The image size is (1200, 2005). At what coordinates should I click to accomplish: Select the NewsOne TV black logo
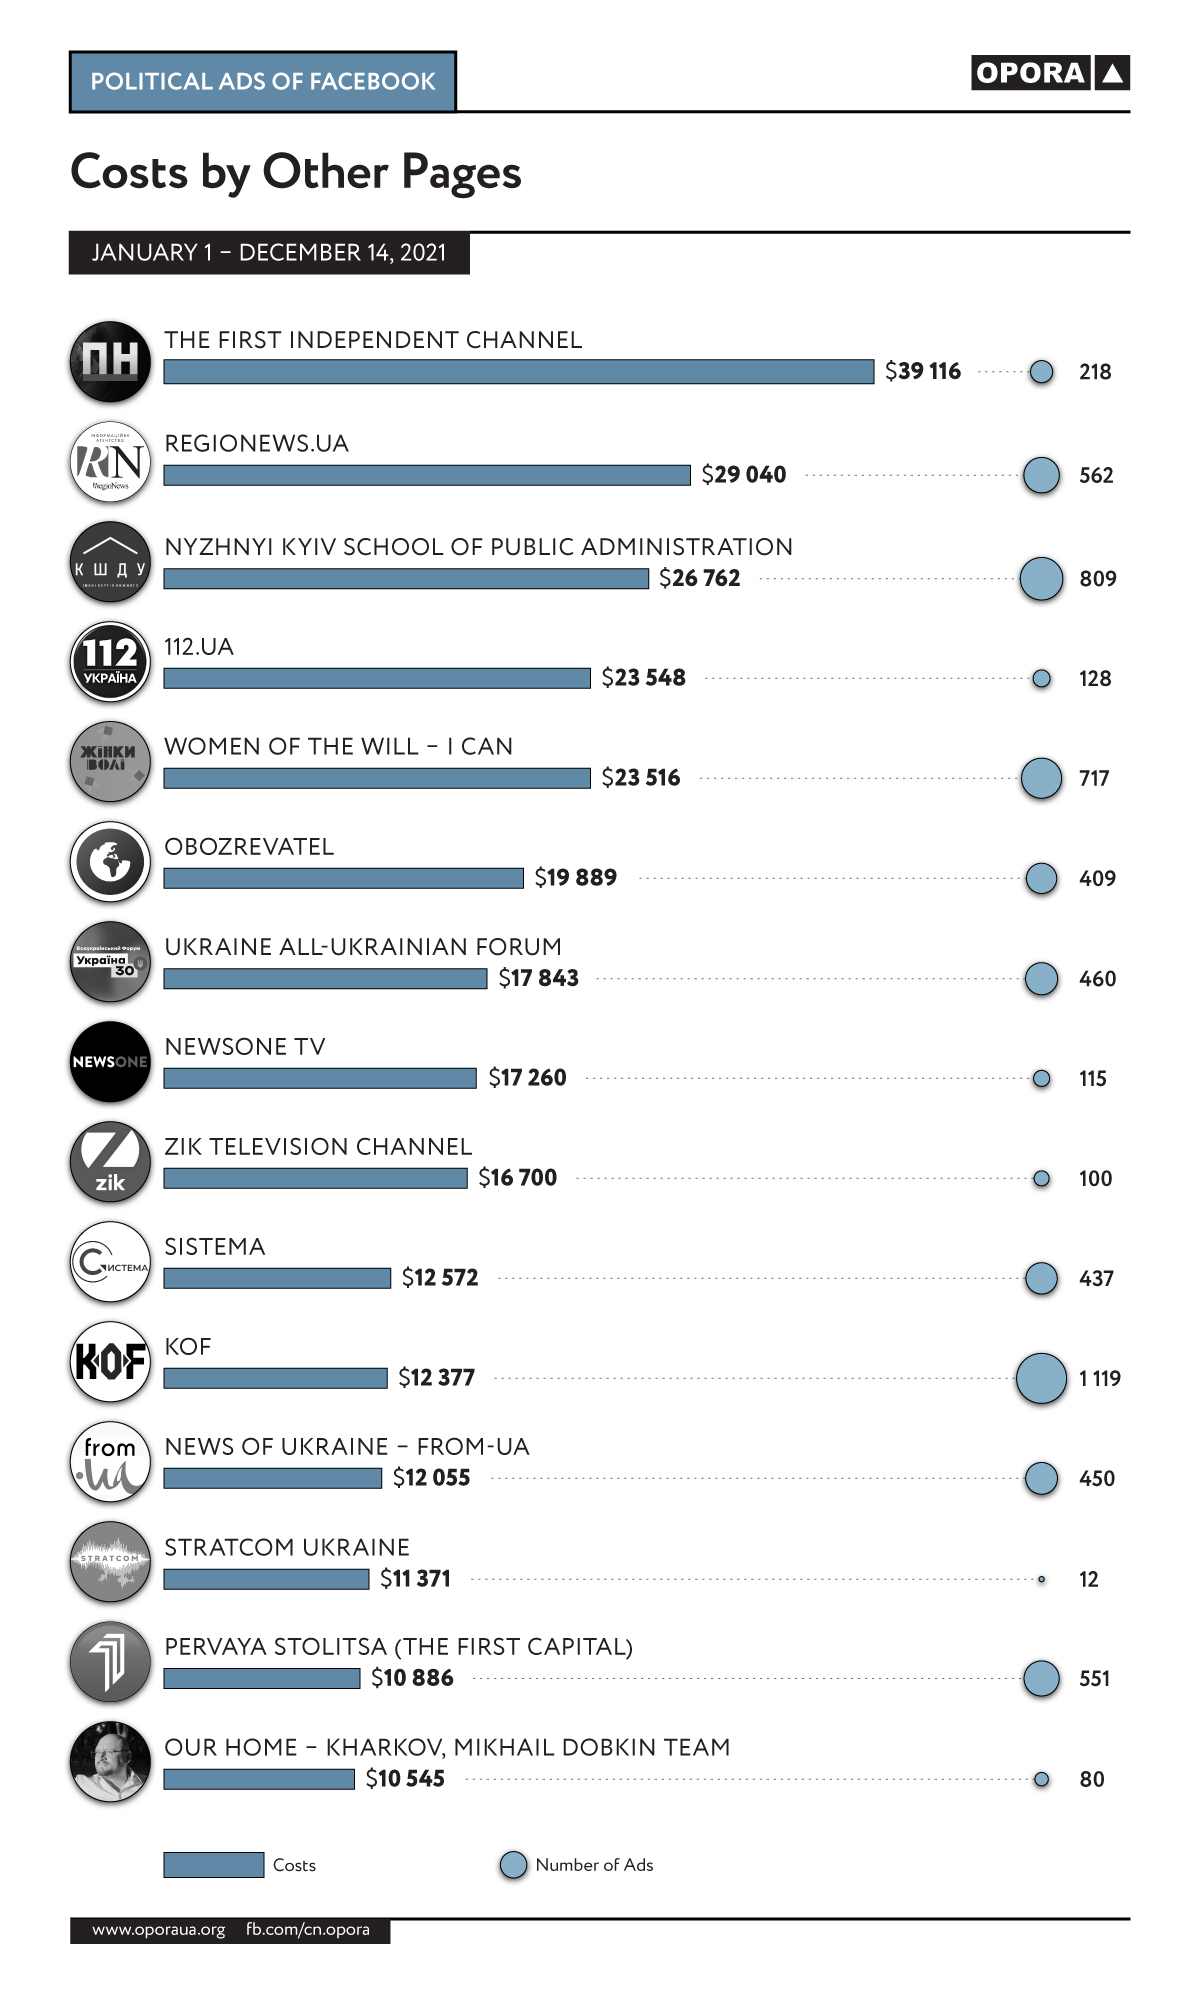coord(110,1061)
